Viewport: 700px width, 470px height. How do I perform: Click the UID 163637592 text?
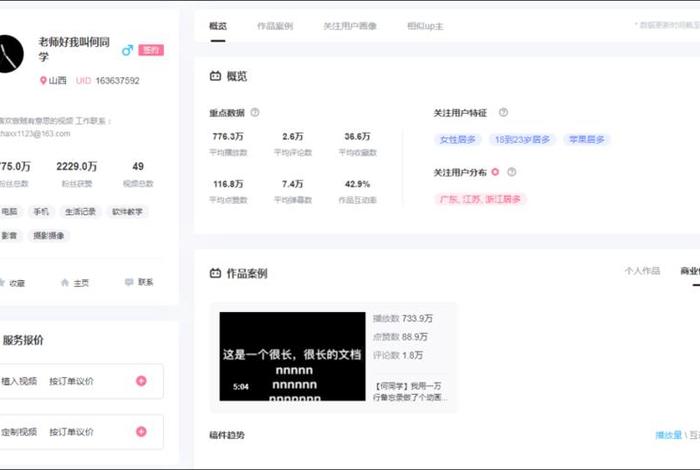(x=108, y=81)
